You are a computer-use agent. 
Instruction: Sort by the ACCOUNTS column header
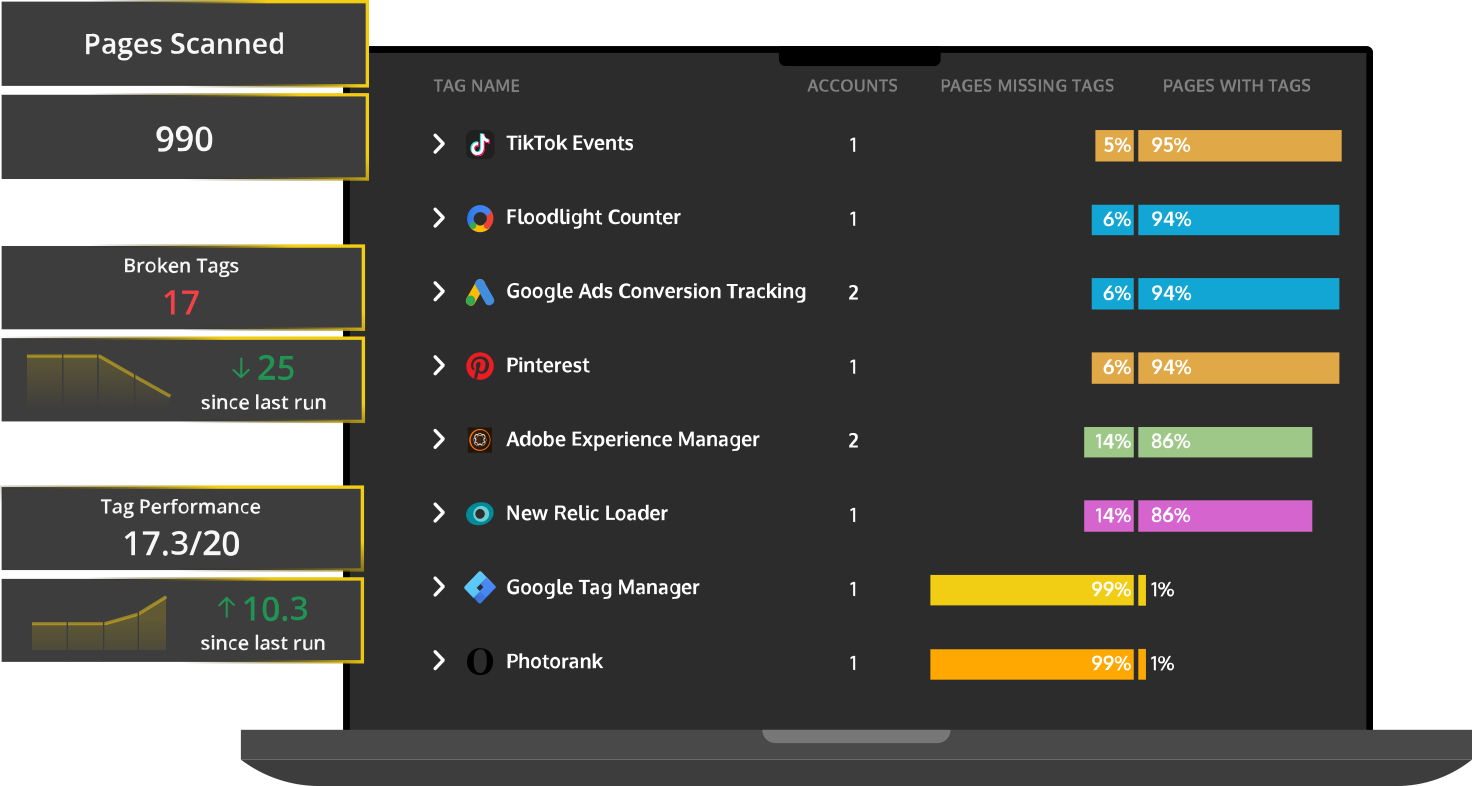[852, 86]
